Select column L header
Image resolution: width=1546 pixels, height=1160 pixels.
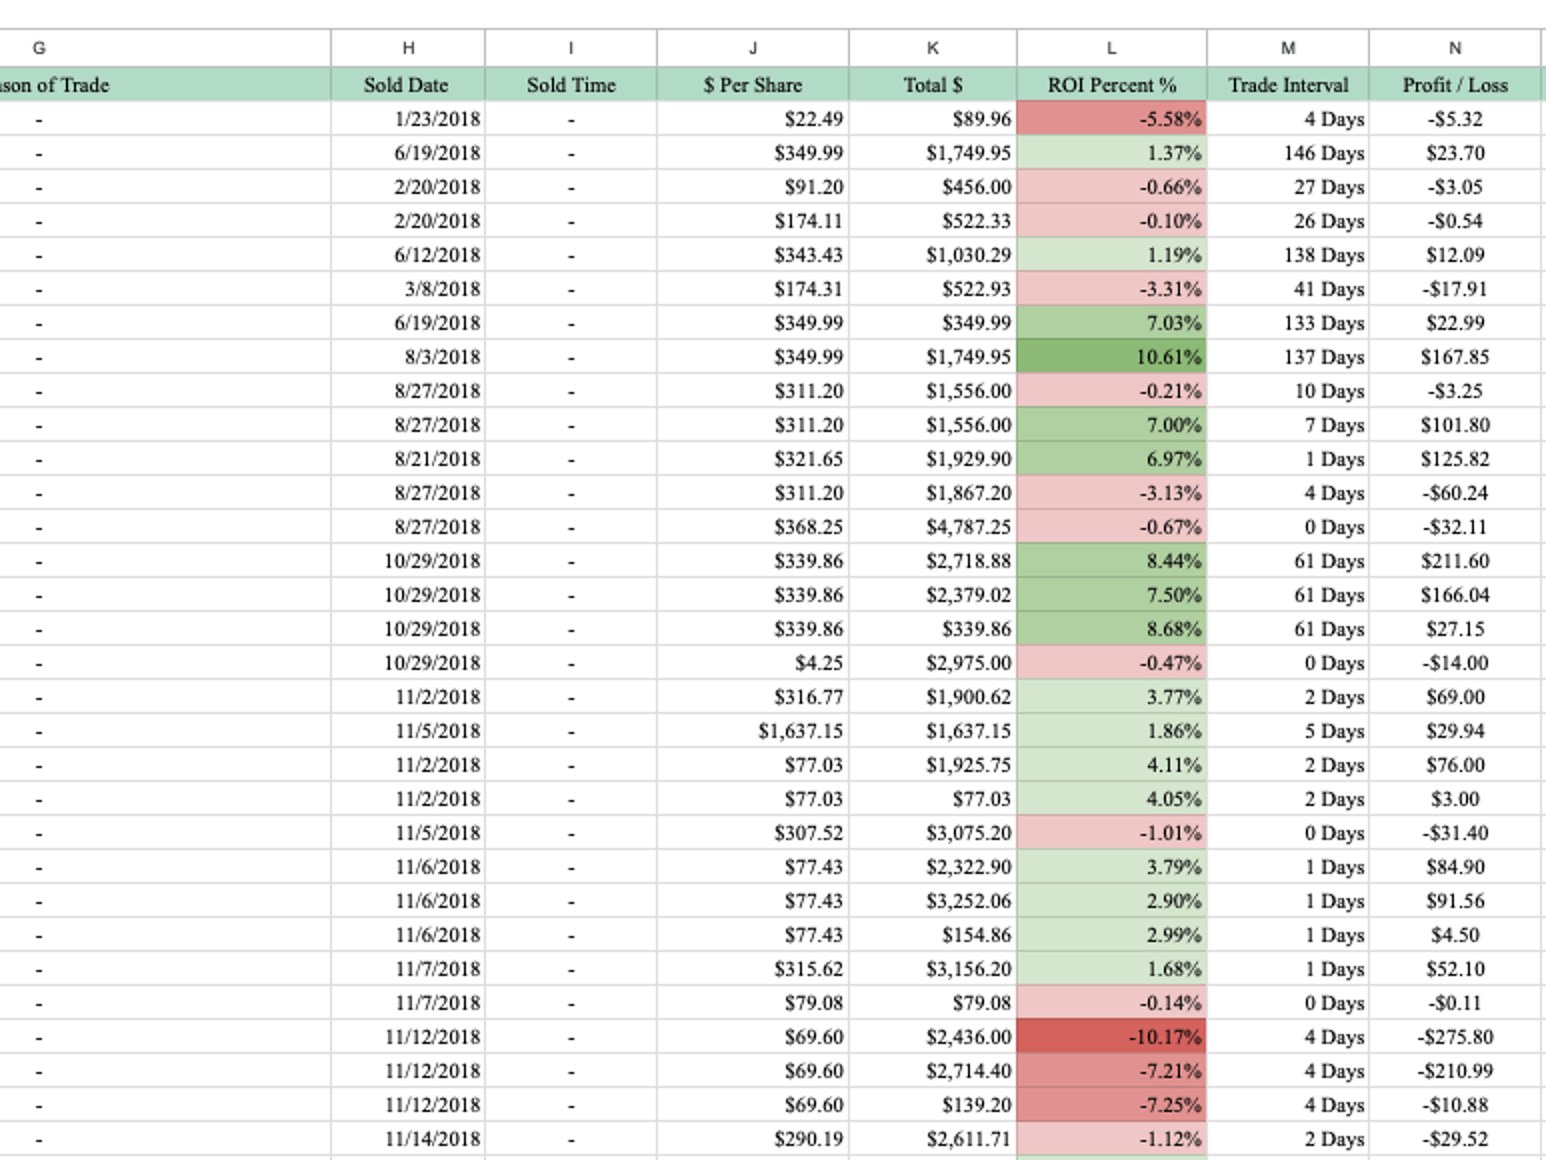pos(1112,48)
